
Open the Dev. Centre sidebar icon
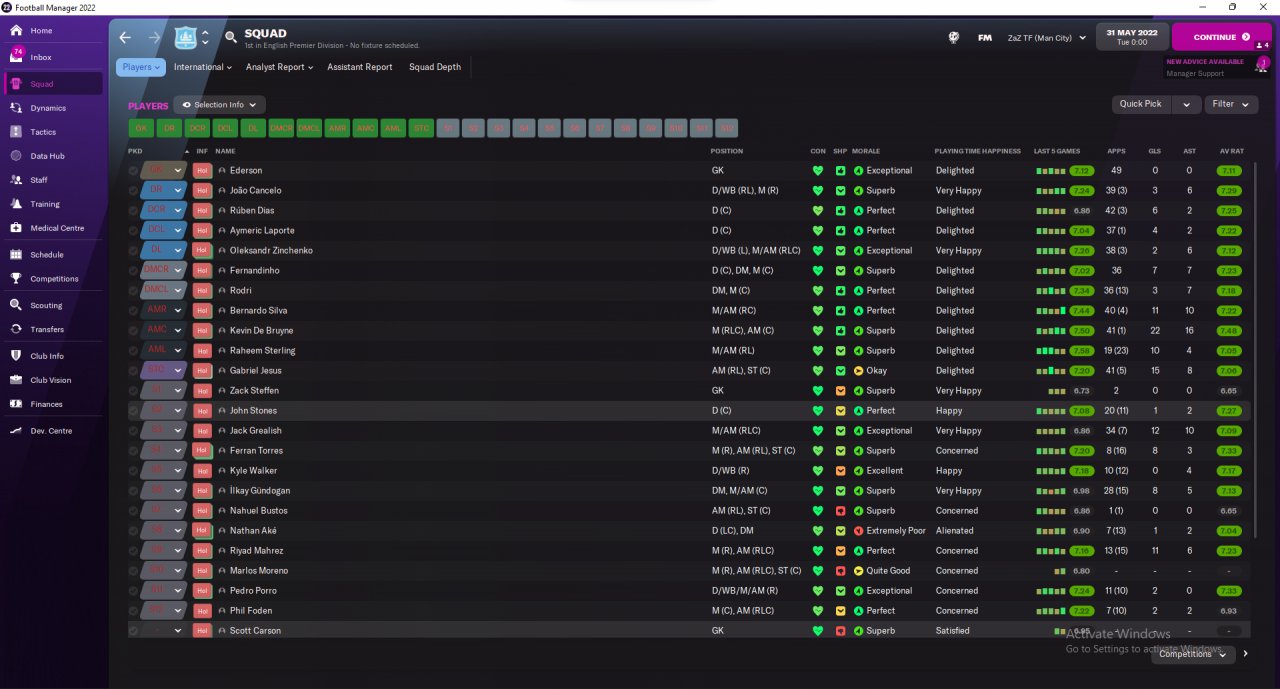[x=16, y=431]
